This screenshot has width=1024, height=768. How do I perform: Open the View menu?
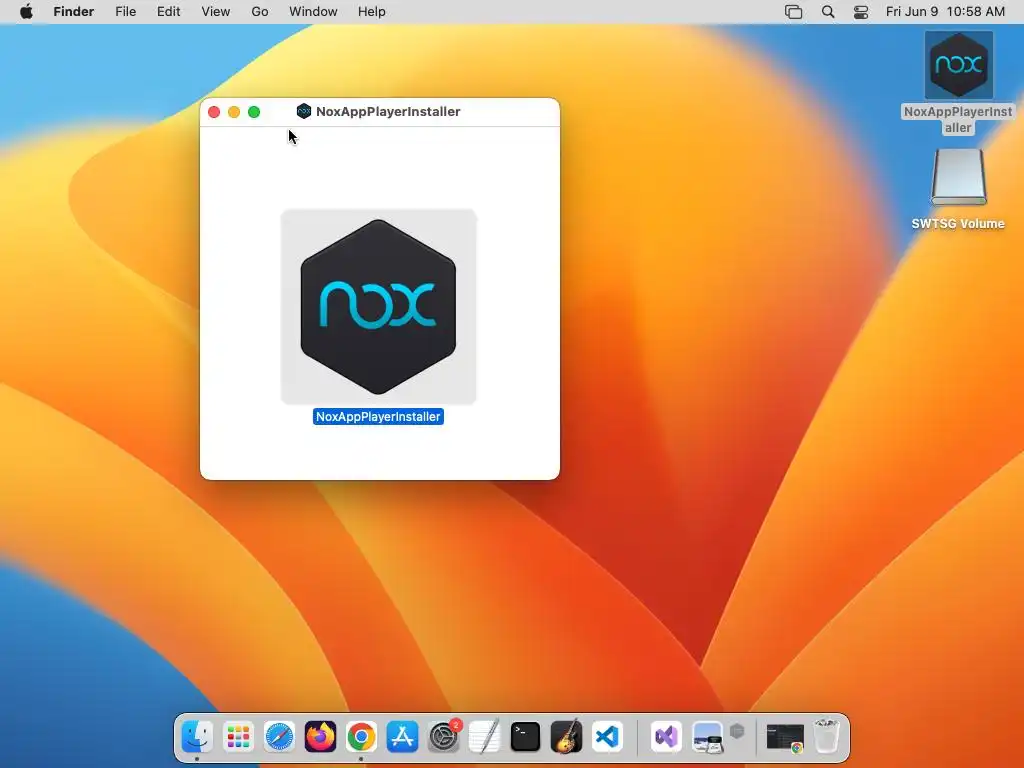point(216,12)
